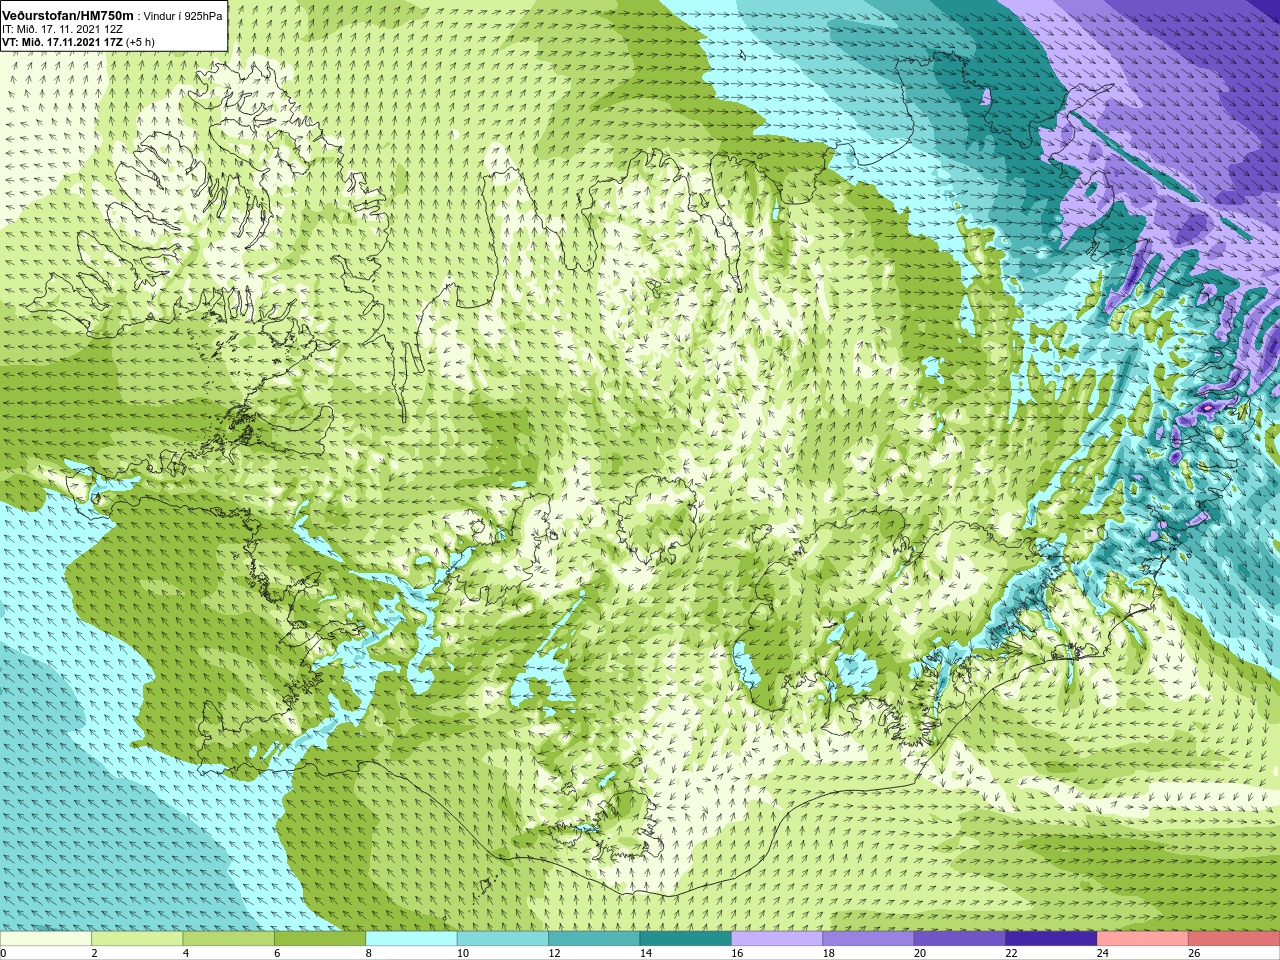The height and width of the screenshot is (960, 1280).
Task: Click the violet 20–22 legend swatch
Action: (960, 939)
